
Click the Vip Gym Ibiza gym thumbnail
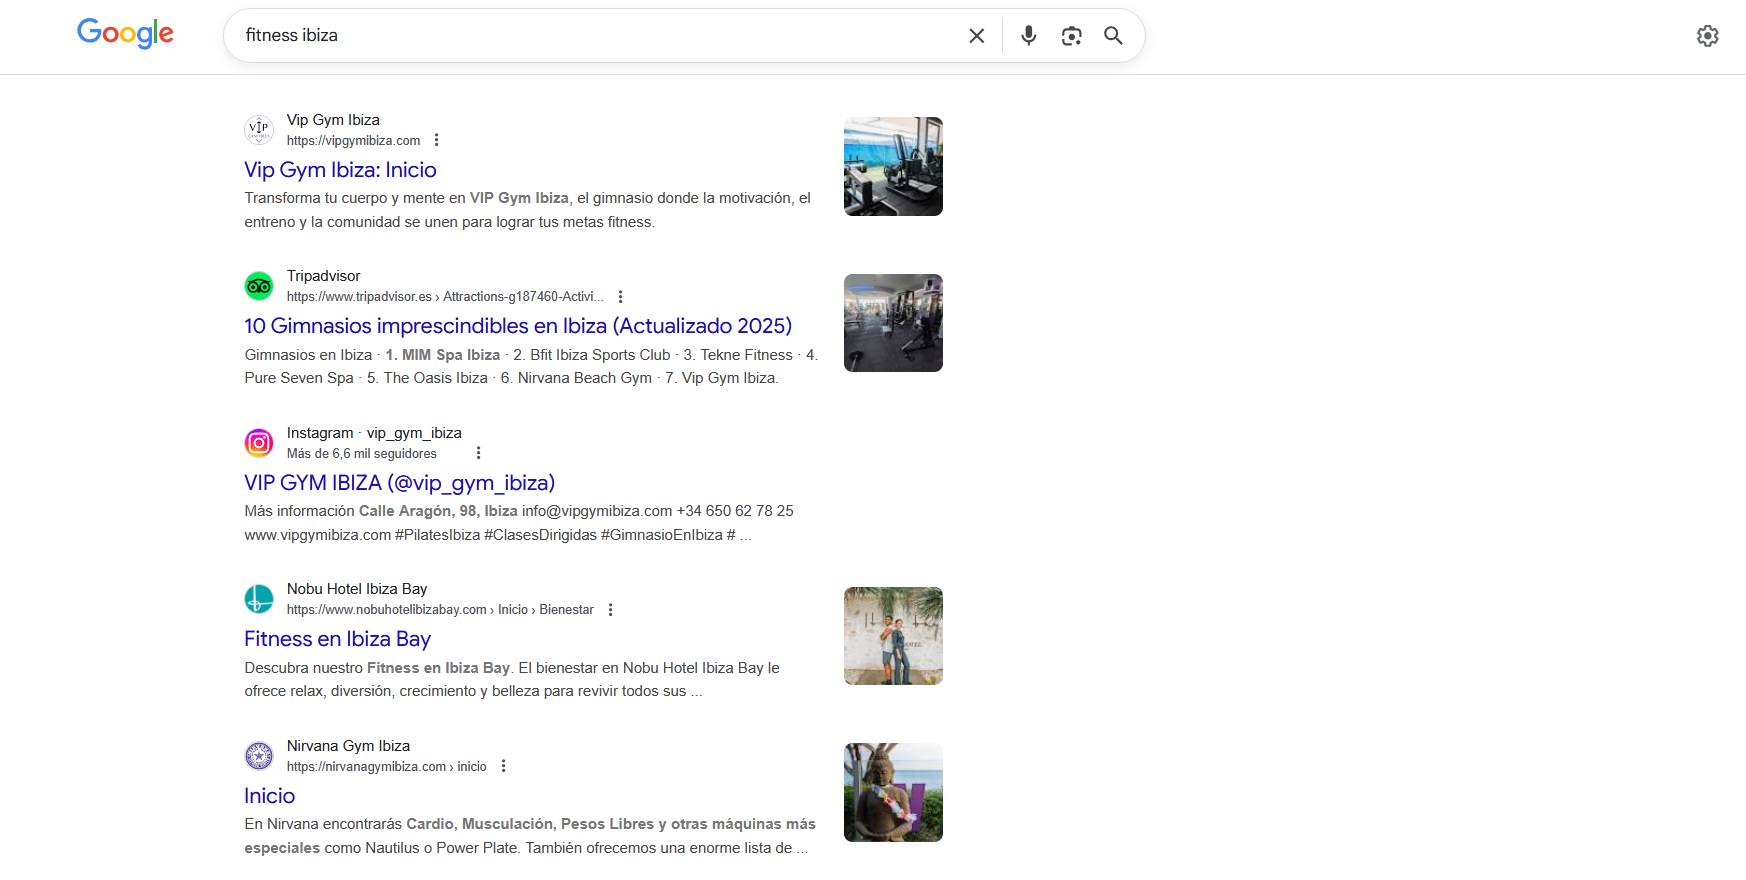893,166
